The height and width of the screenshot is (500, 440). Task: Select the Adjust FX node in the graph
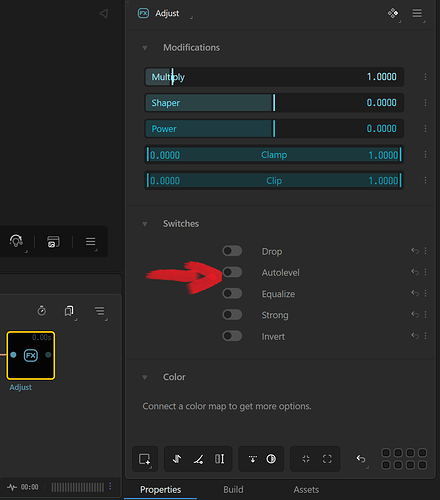pos(31,355)
